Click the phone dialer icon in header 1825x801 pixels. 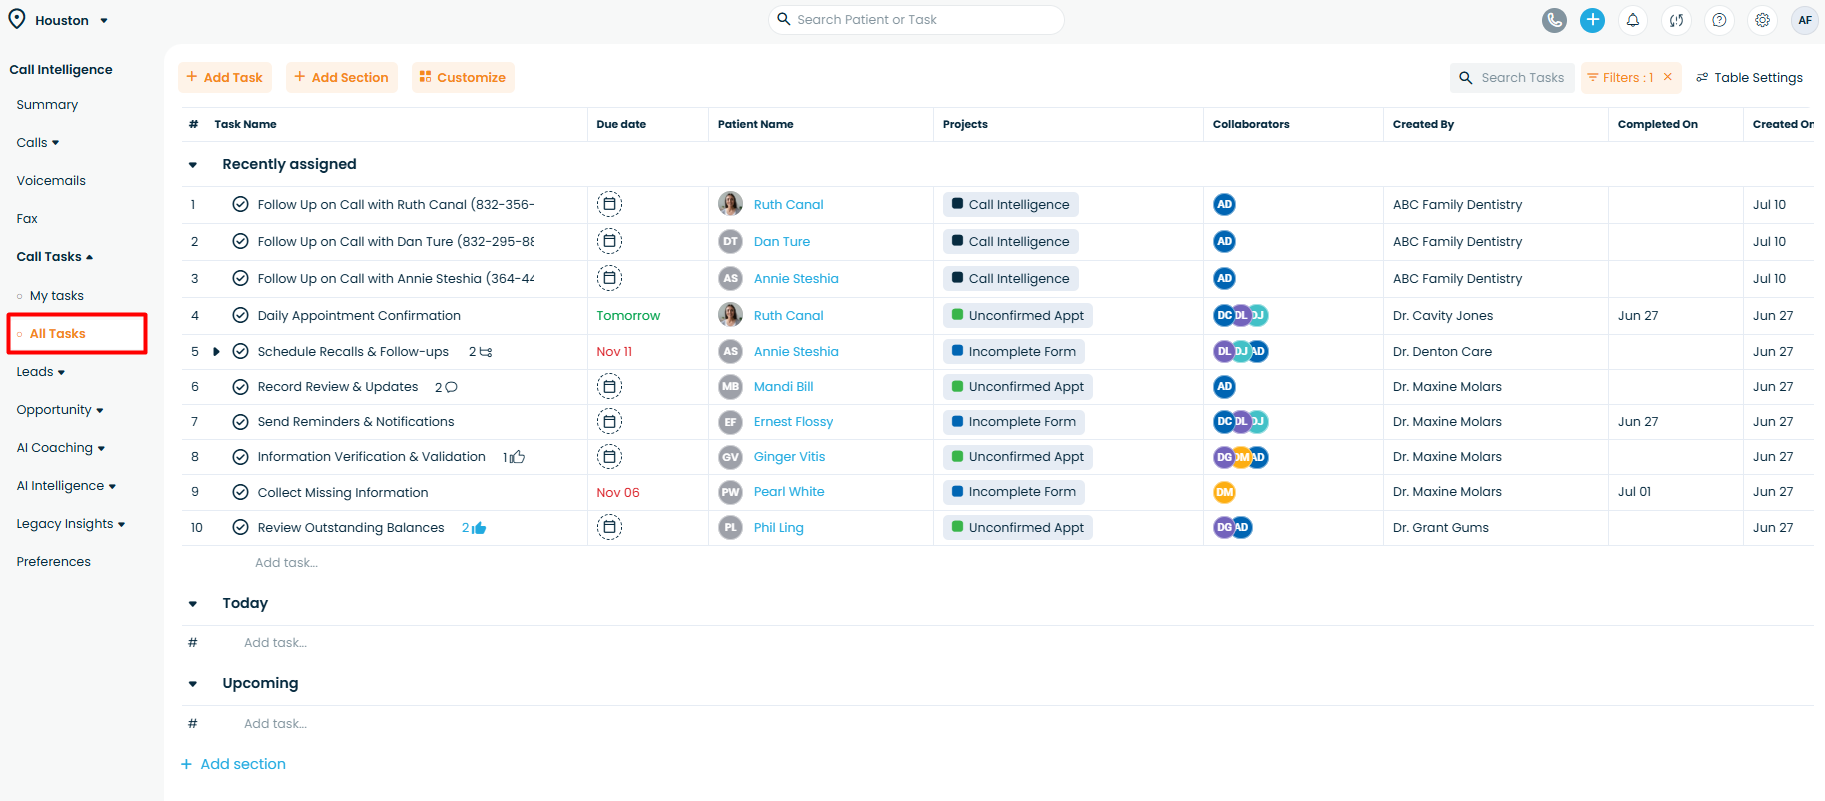1554,20
